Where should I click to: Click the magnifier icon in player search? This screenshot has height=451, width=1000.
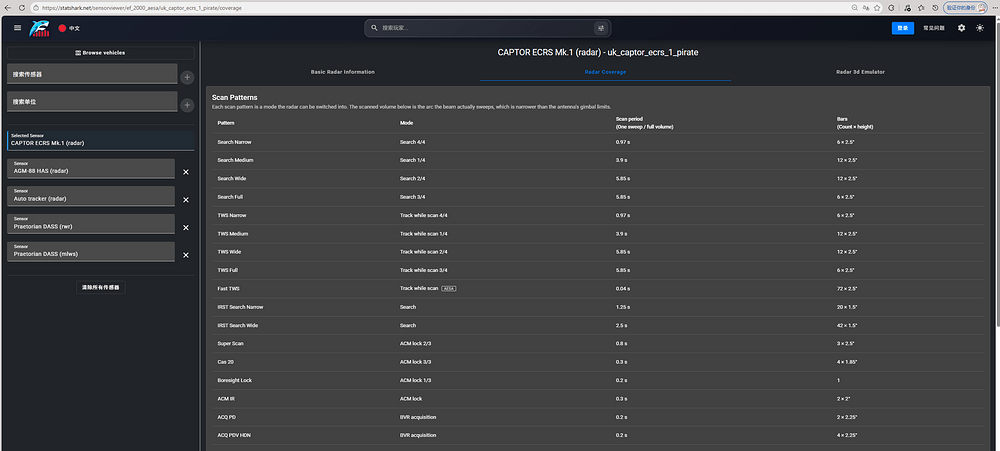coord(375,28)
